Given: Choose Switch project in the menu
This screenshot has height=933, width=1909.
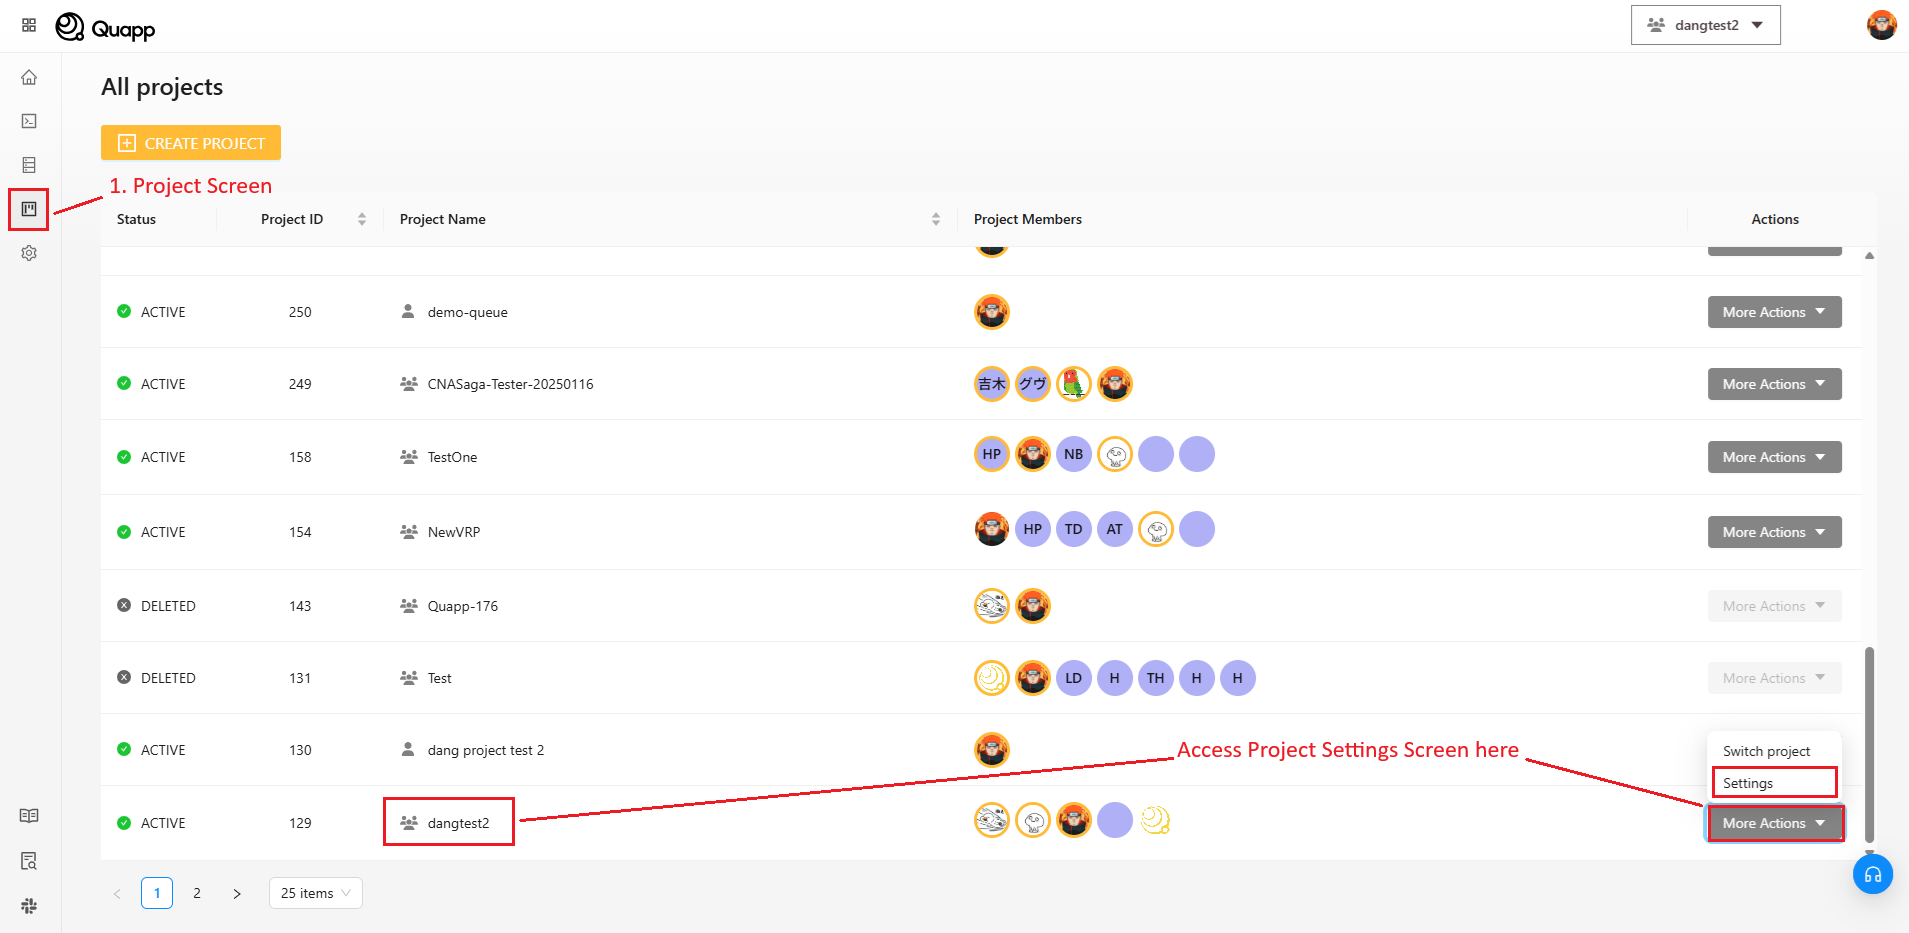Looking at the screenshot, I should pos(1766,751).
